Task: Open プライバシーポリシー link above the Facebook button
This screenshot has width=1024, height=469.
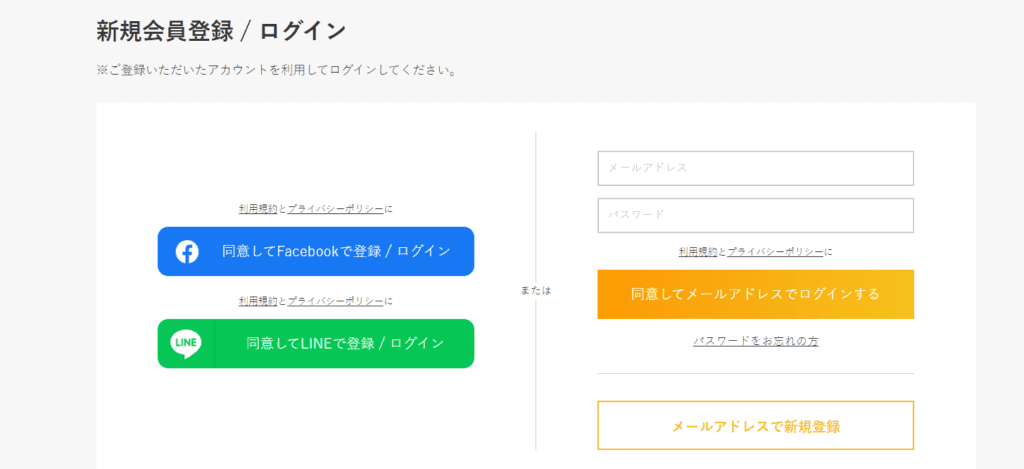Action: tap(335, 209)
